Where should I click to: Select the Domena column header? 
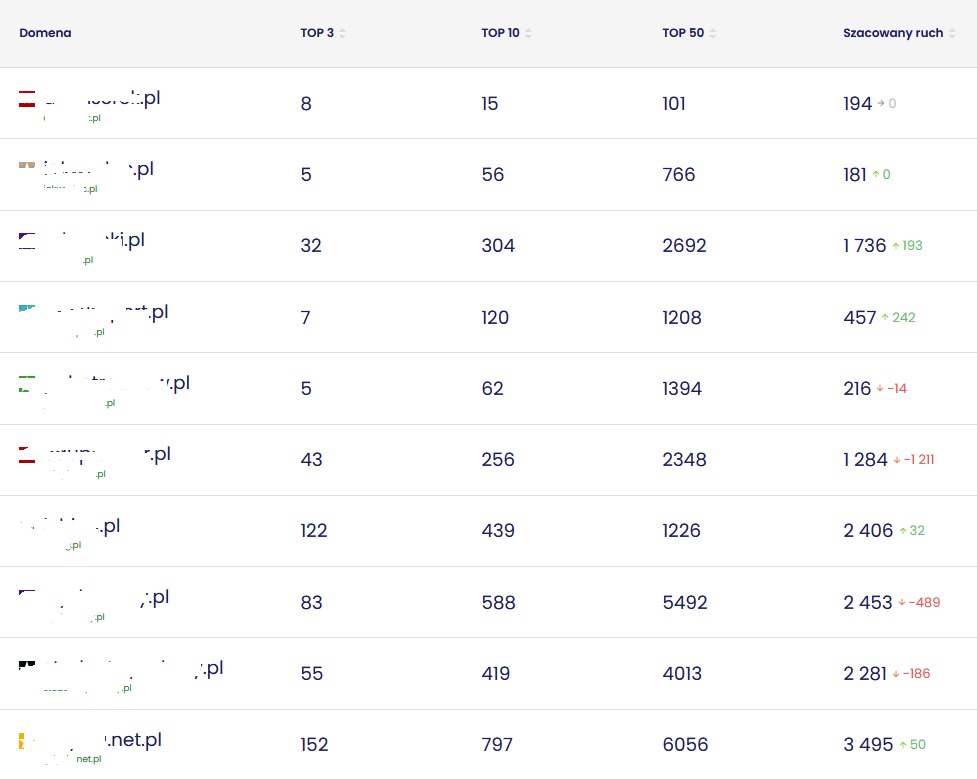pyautogui.click(x=45, y=33)
